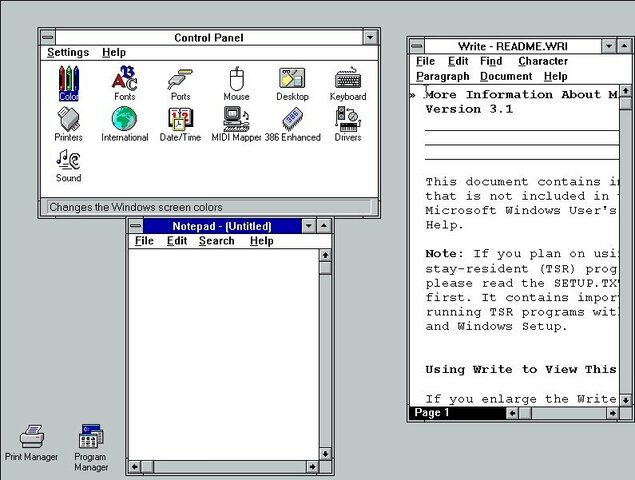This screenshot has height=480, width=635.
Task: Minimize the Write README.WRI window
Action: [609, 46]
